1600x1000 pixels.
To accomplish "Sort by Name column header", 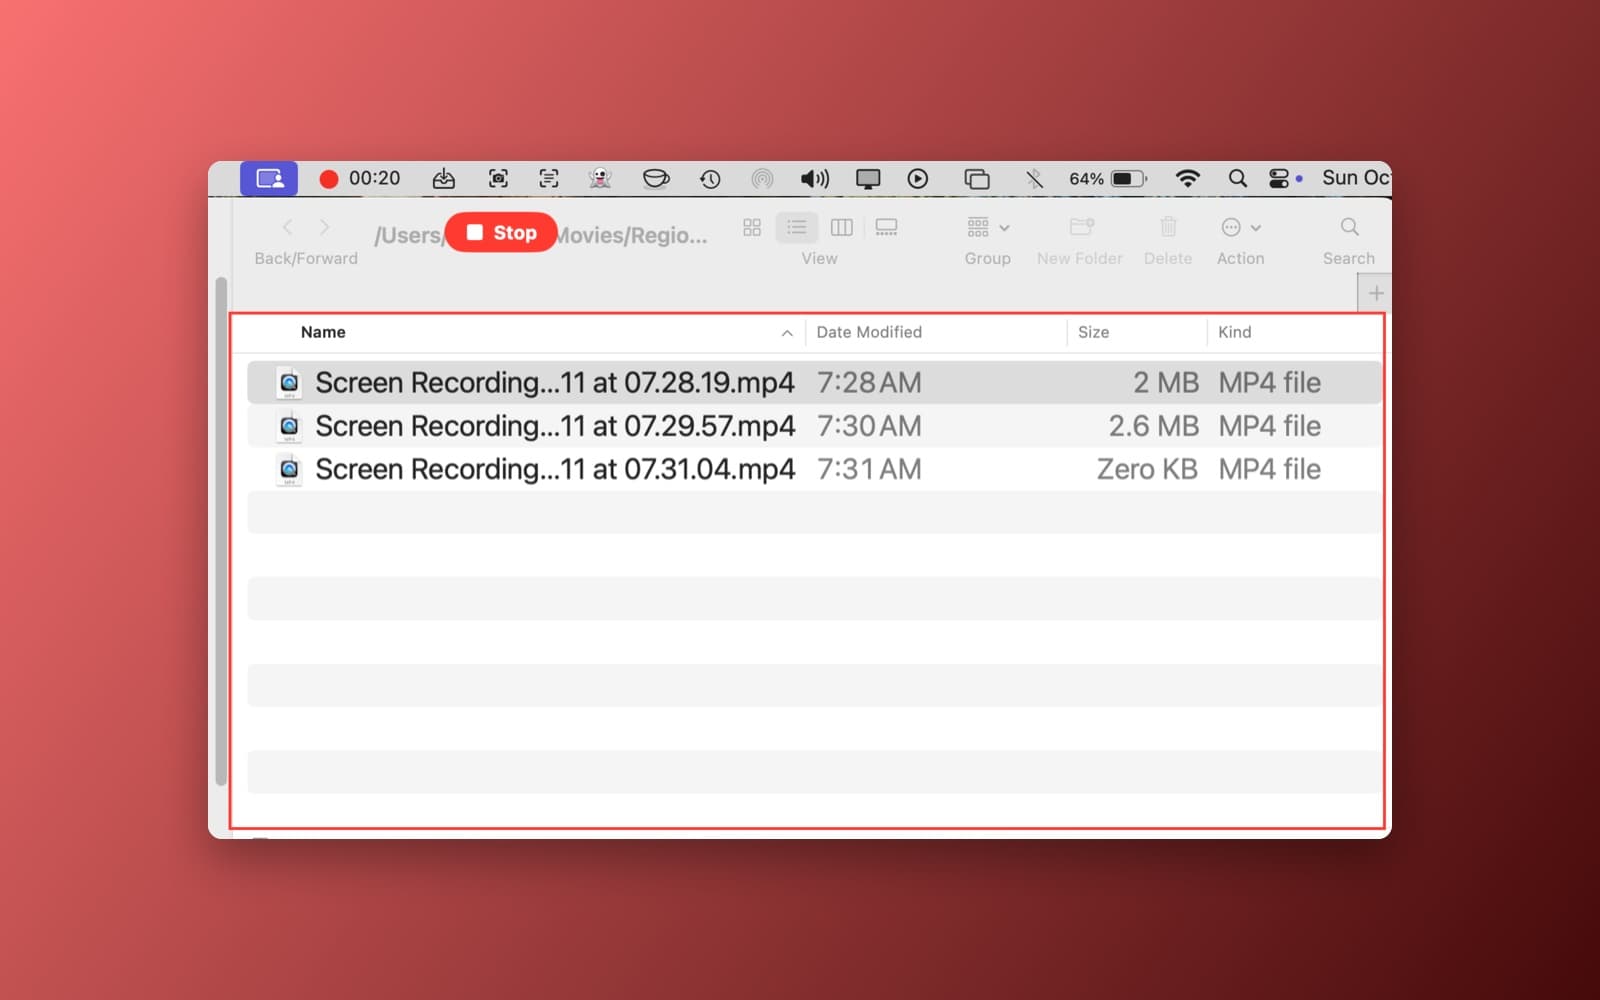I will point(323,332).
